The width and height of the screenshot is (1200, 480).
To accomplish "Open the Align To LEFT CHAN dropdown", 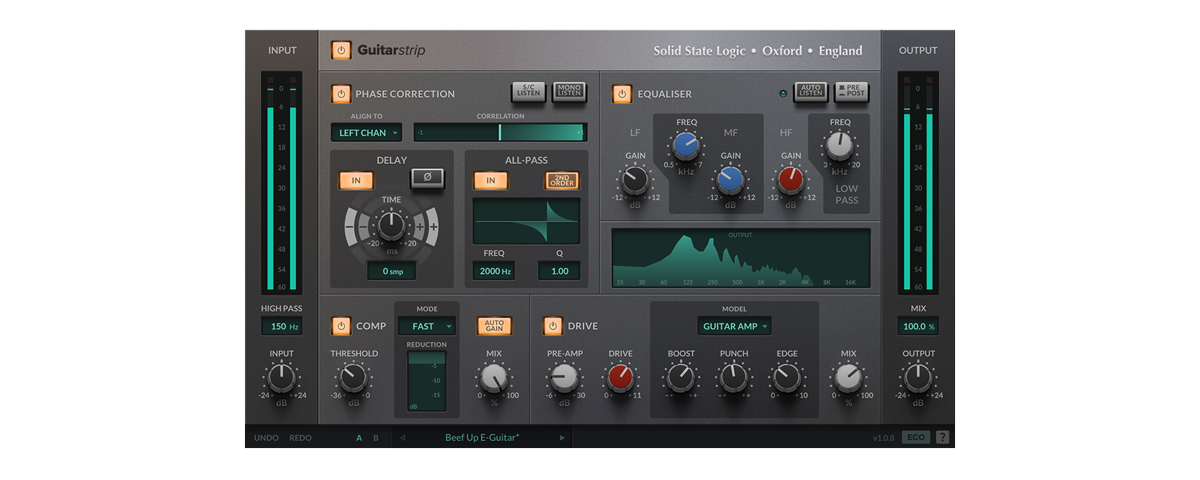I will pos(366,132).
